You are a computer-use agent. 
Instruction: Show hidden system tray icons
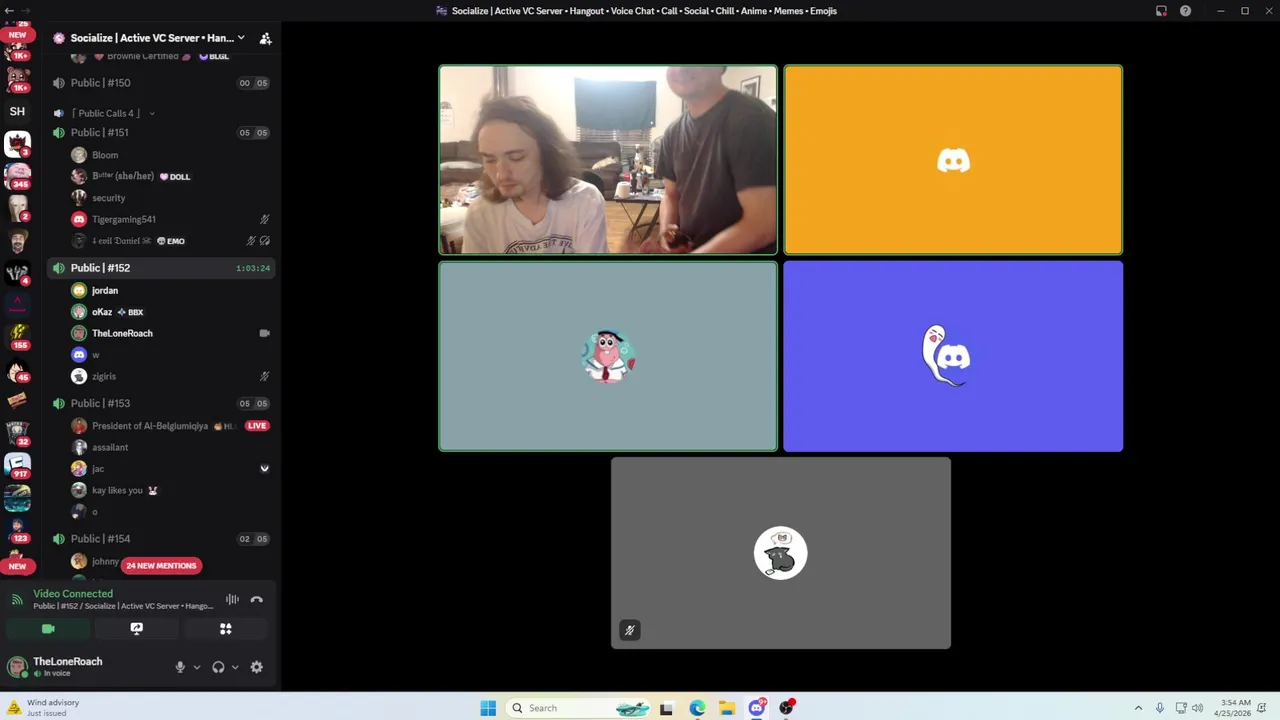pyautogui.click(x=1138, y=708)
